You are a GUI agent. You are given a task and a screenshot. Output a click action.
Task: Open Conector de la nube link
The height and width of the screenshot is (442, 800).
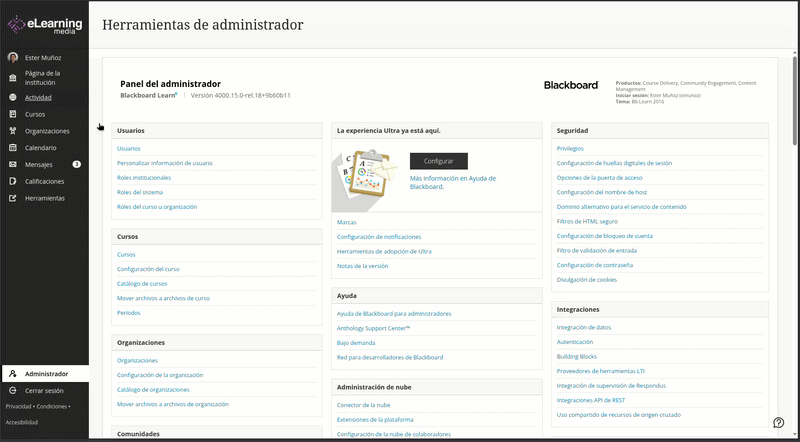click(x=364, y=405)
